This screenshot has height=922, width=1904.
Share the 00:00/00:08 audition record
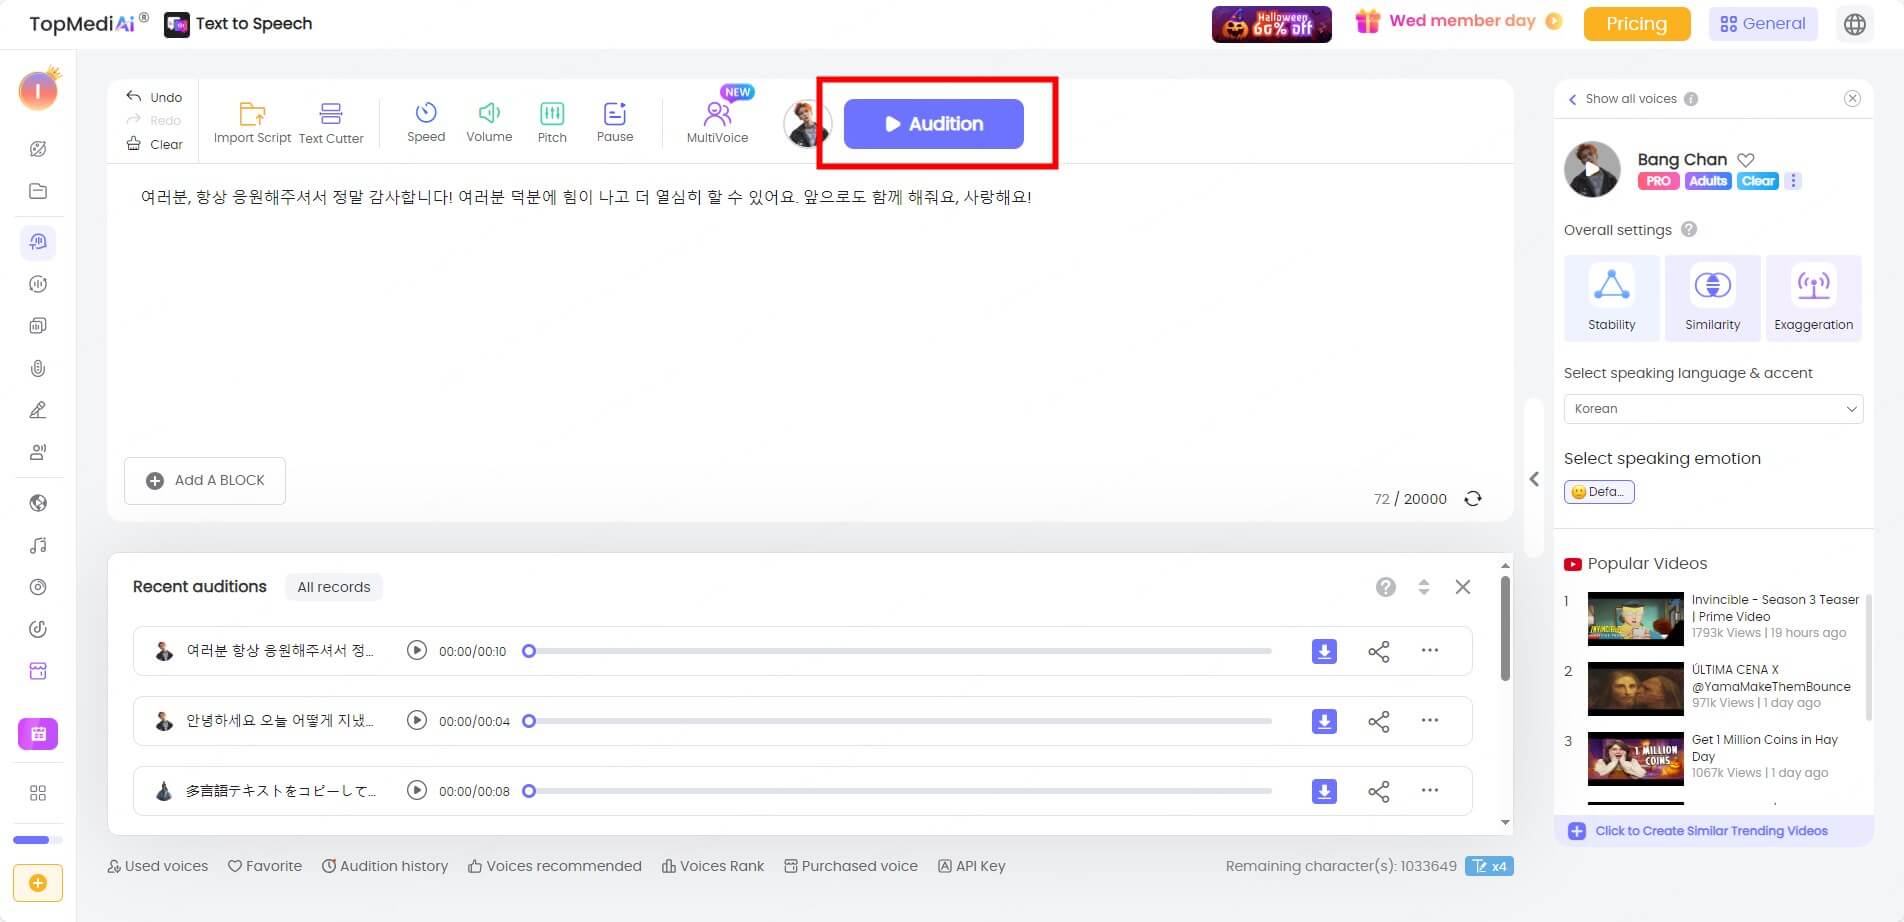click(1379, 792)
